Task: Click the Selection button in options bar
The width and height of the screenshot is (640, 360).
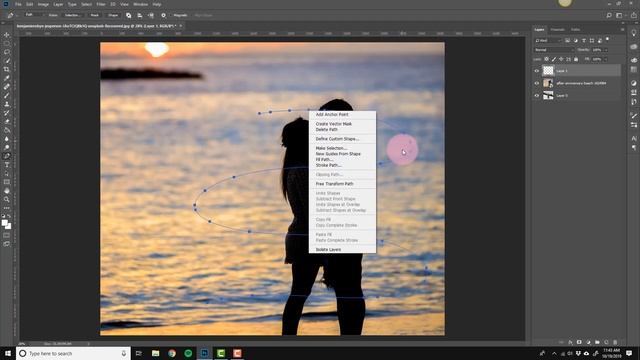Action: click(x=73, y=15)
